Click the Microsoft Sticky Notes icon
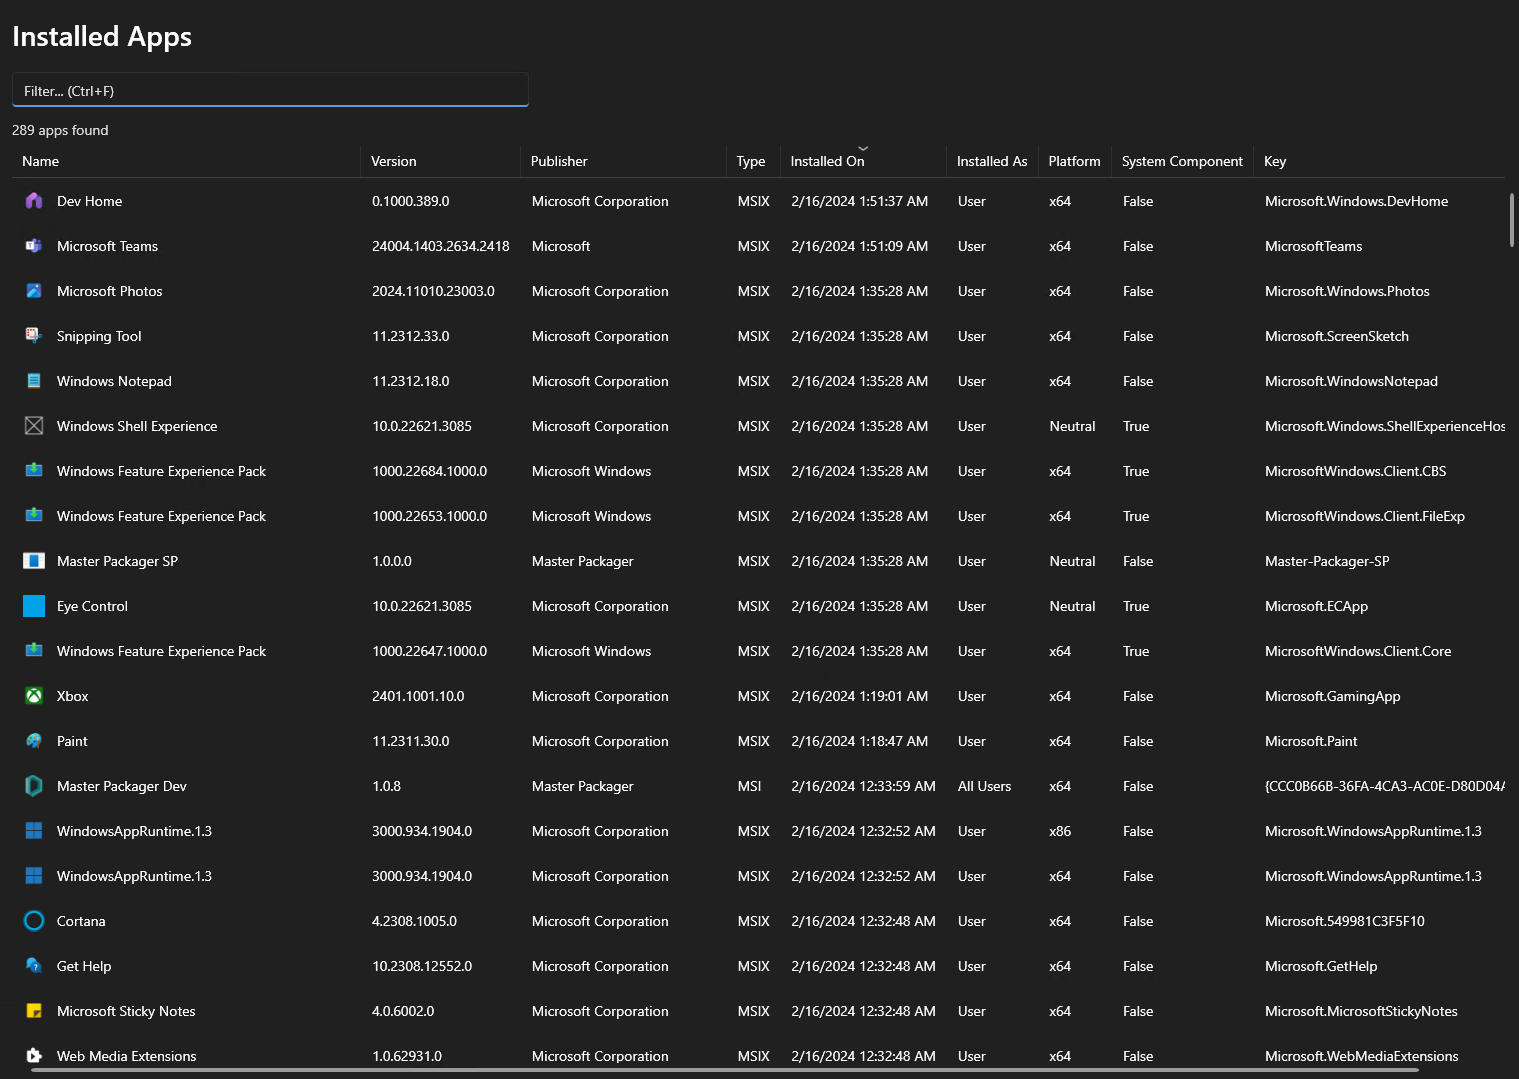This screenshot has width=1519, height=1079. 34,1011
